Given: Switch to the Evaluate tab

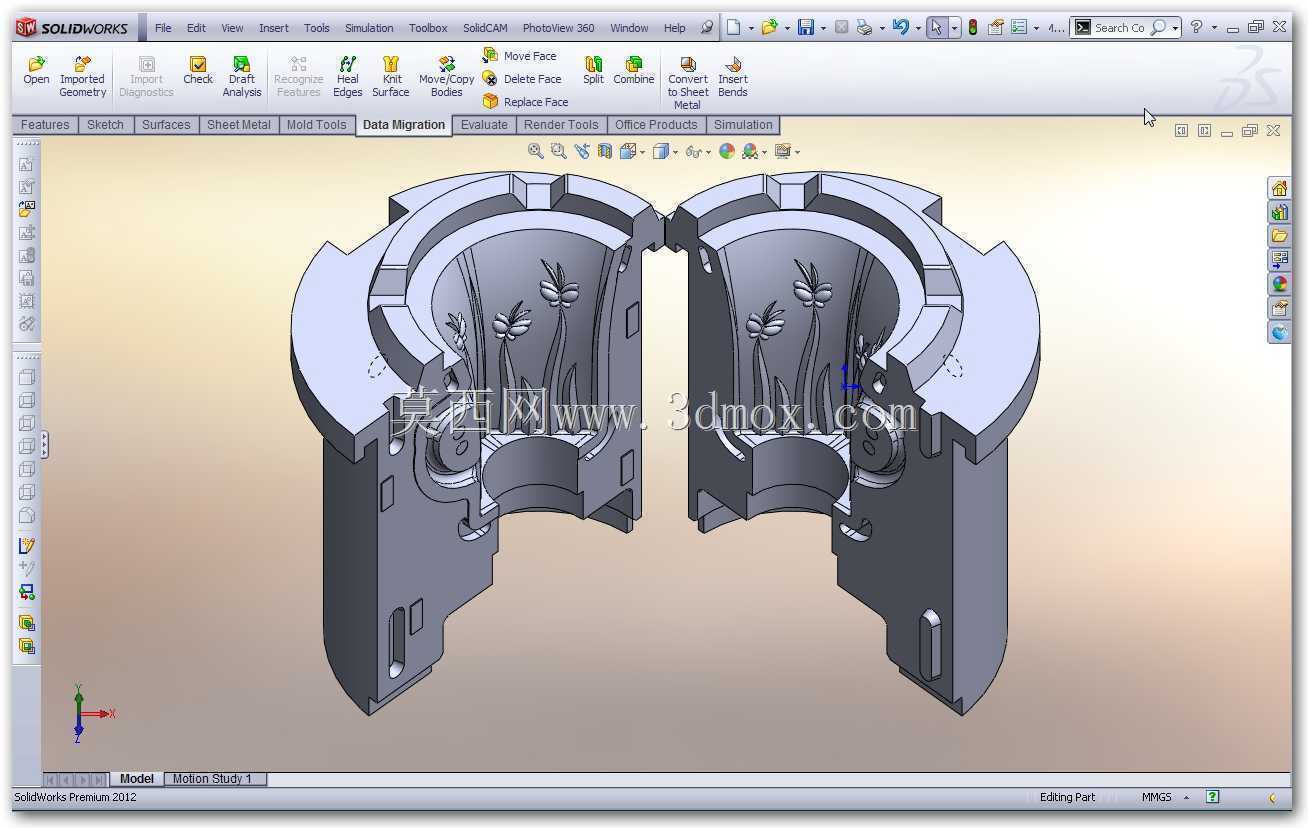Looking at the screenshot, I should (x=484, y=125).
